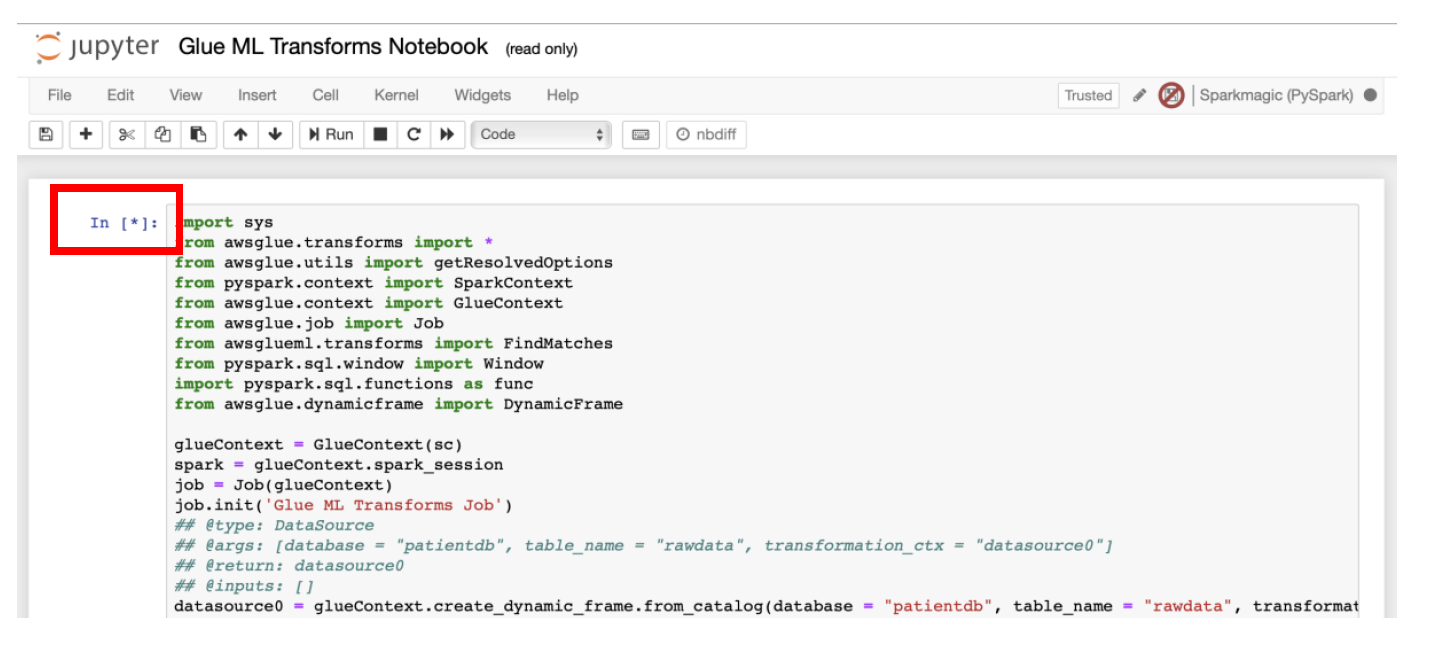
Task: Click the comment '## @type: DataSource'
Action: coord(274,525)
